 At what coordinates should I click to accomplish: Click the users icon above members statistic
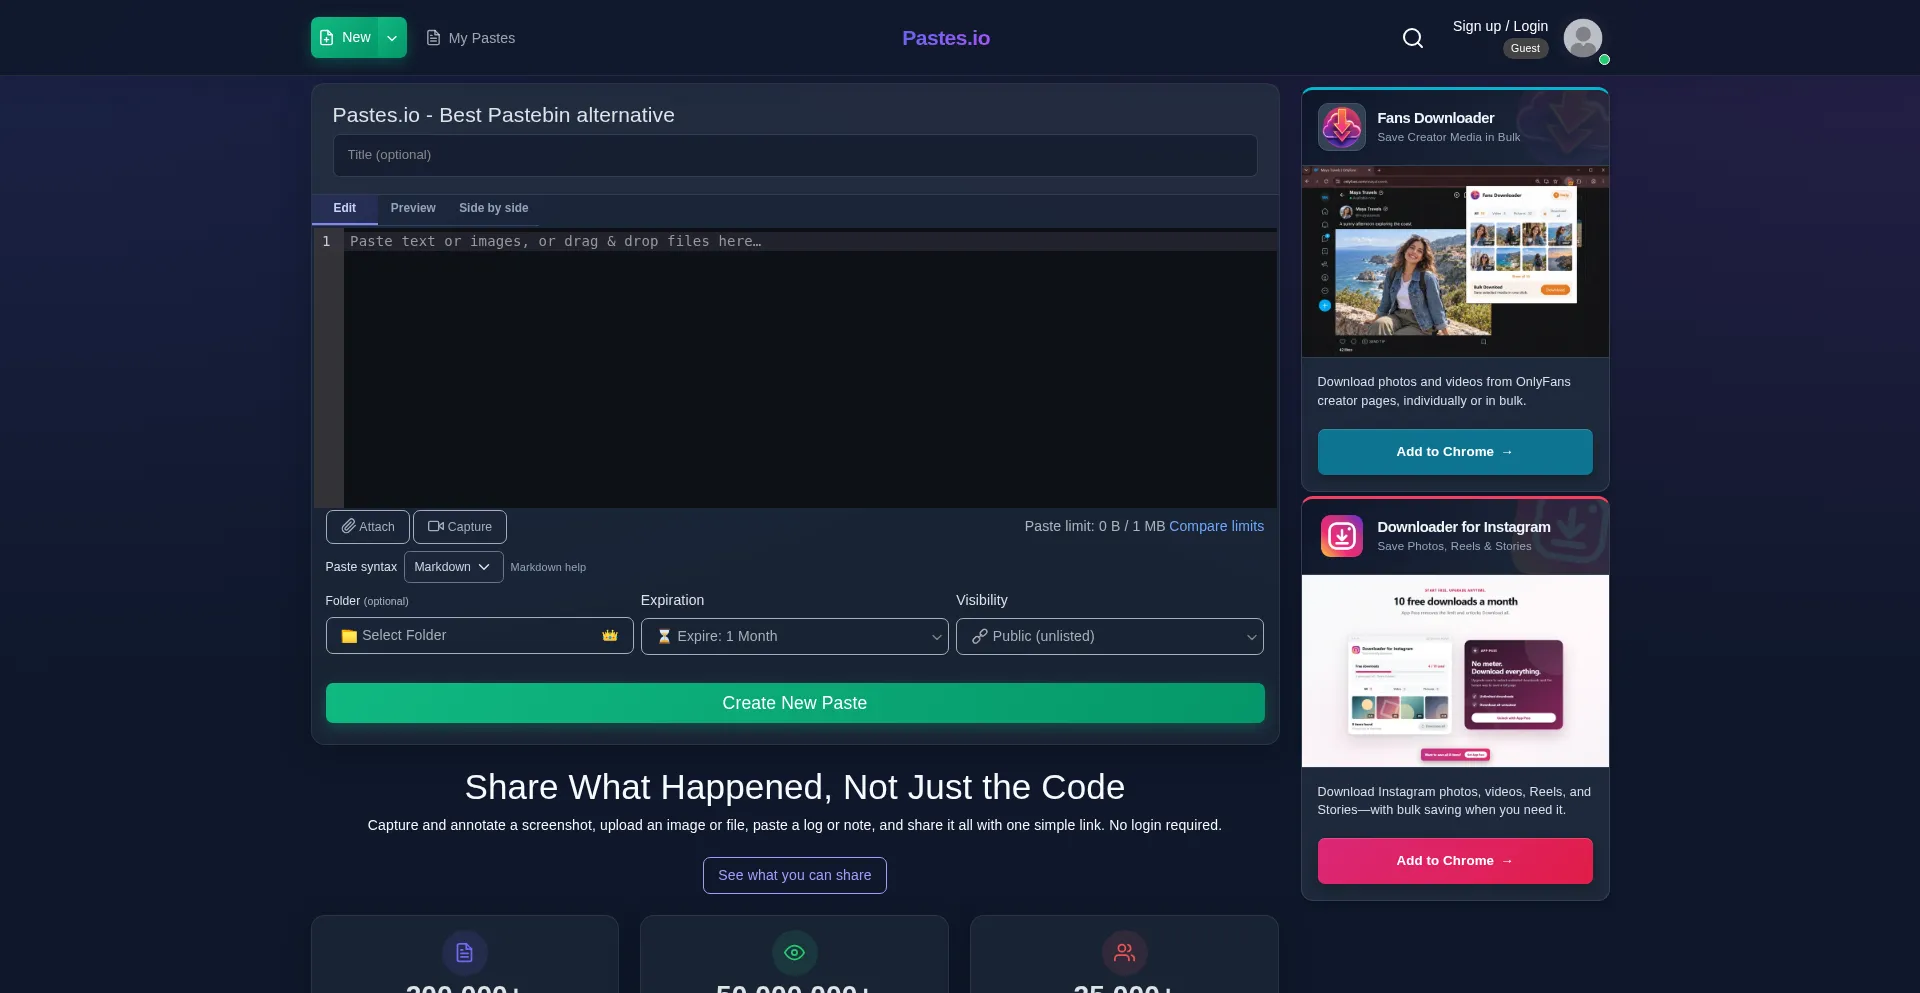click(1124, 953)
